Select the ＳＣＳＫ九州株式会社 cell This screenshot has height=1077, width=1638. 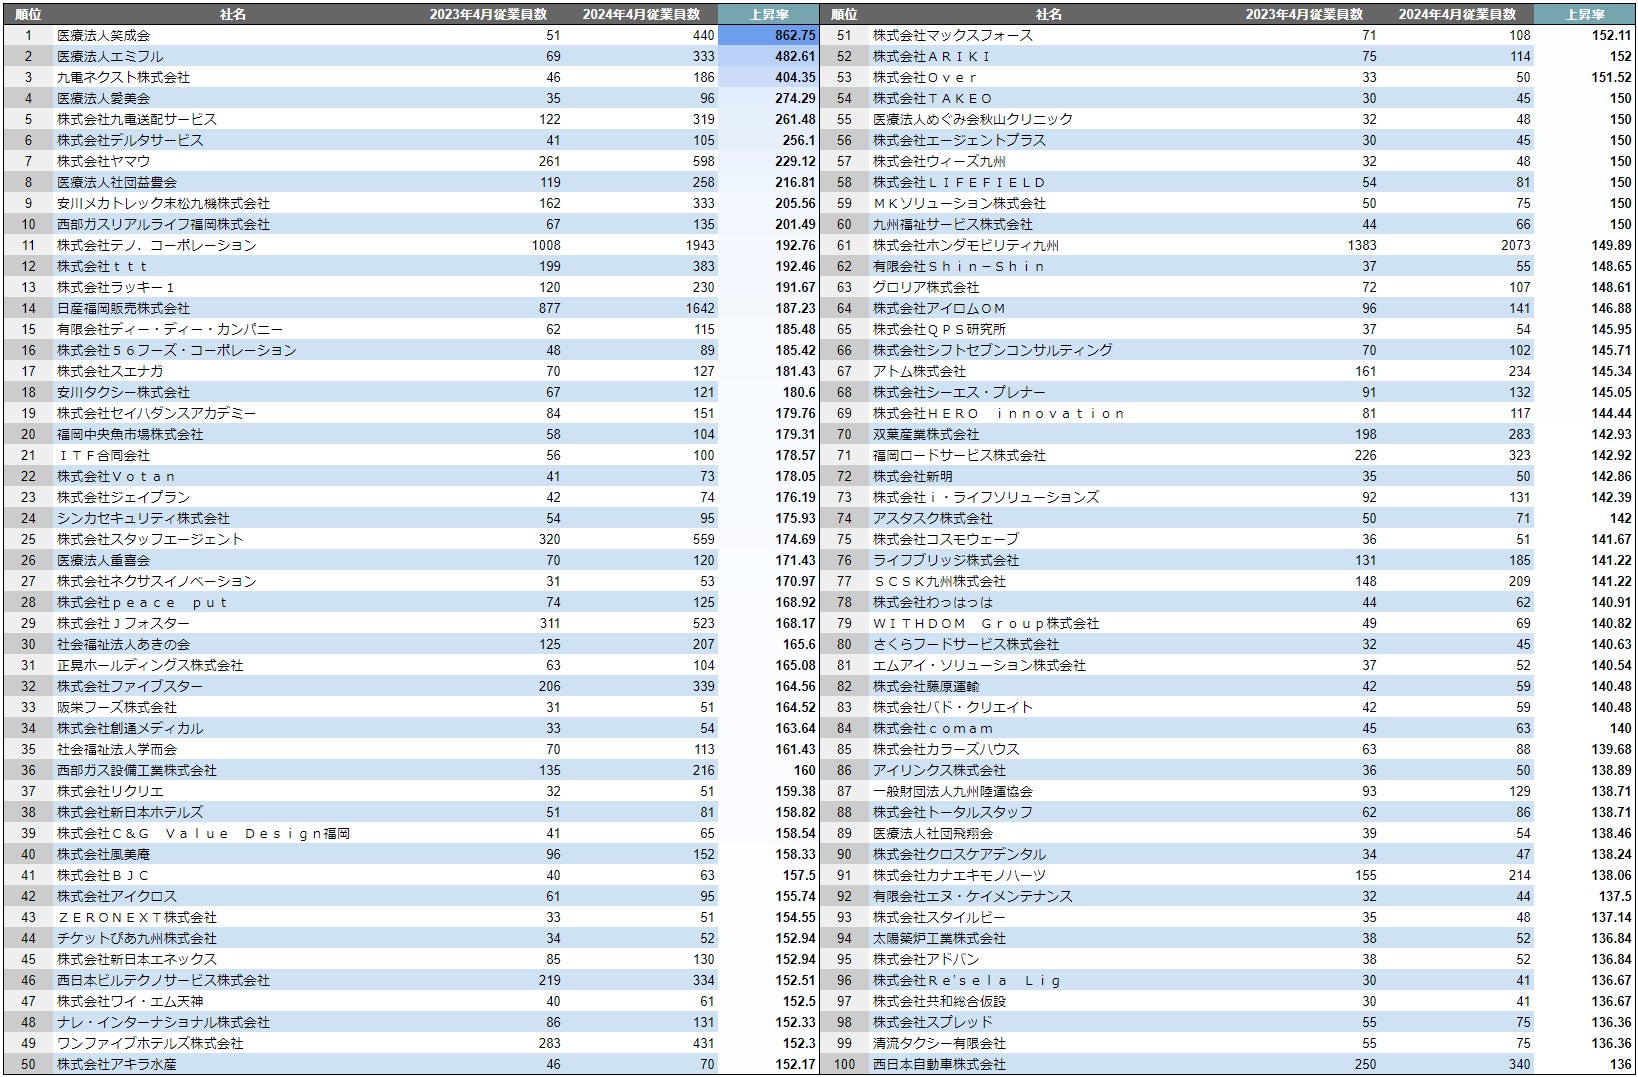pyautogui.click(x=939, y=581)
